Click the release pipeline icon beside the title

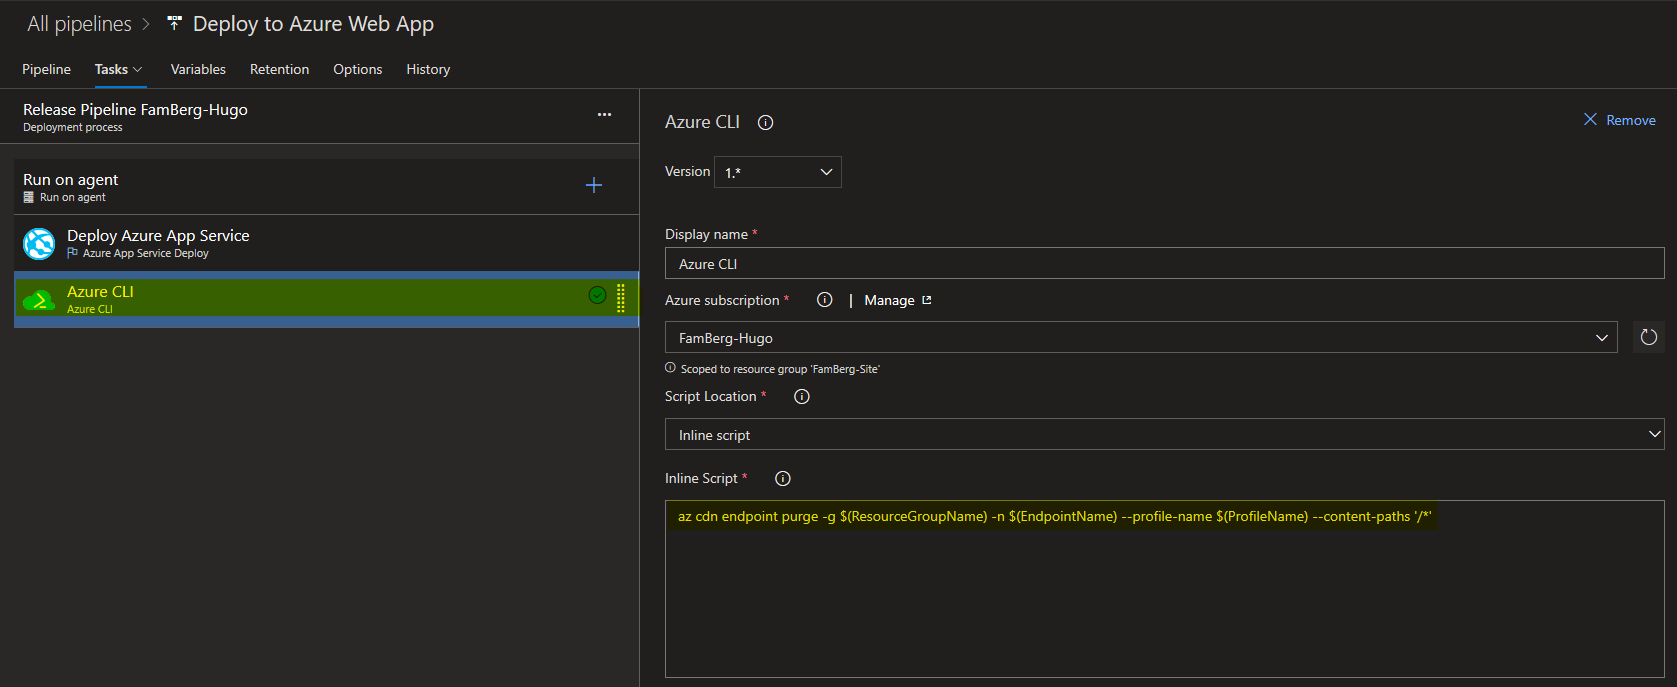coord(174,22)
